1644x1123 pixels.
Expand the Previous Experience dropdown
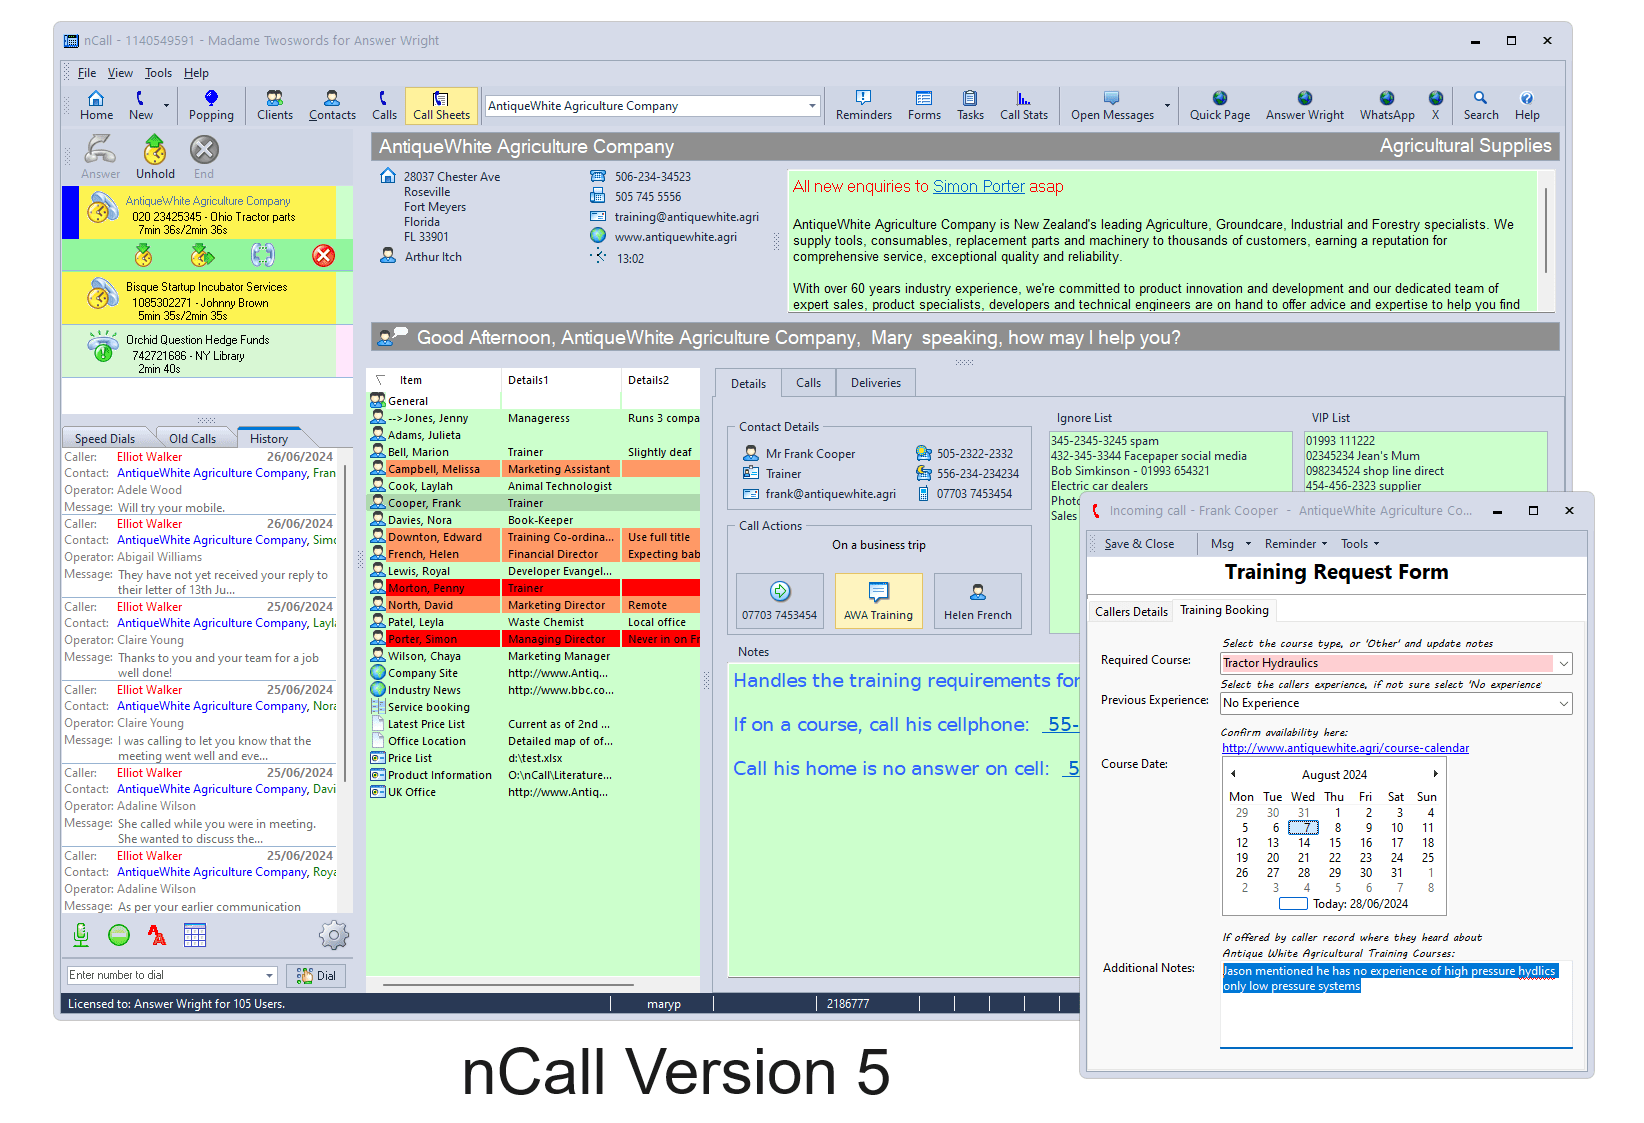tap(1563, 704)
